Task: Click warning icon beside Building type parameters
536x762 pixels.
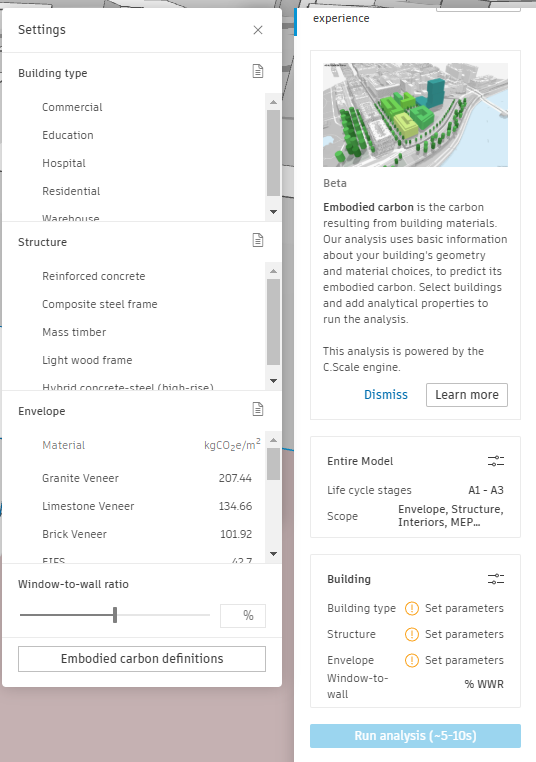Action: tap(412, 608)
